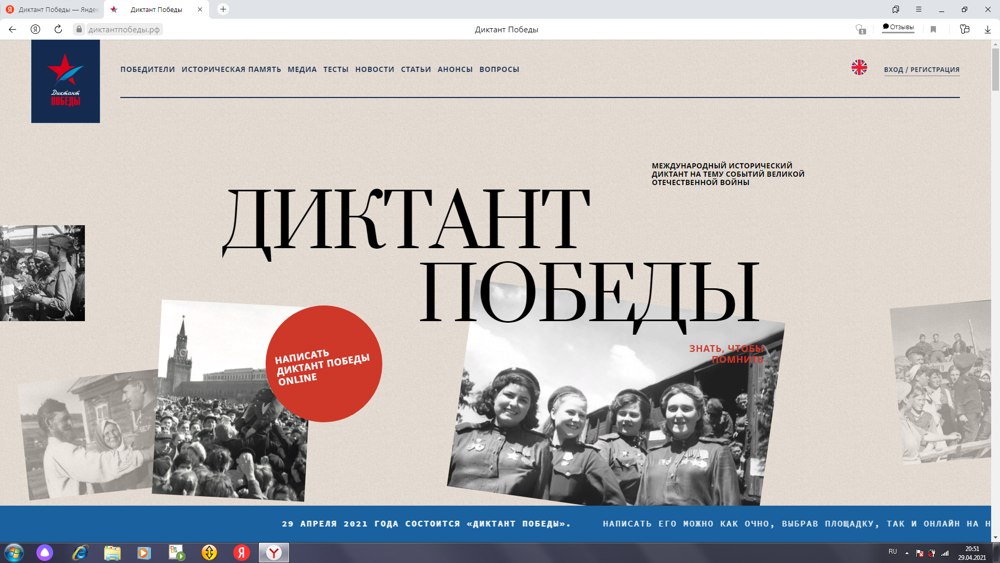Viewport: 1000px width, 563px height.
Task: Bookmark this page with the bookmark icon
Action: click(933, 29)
